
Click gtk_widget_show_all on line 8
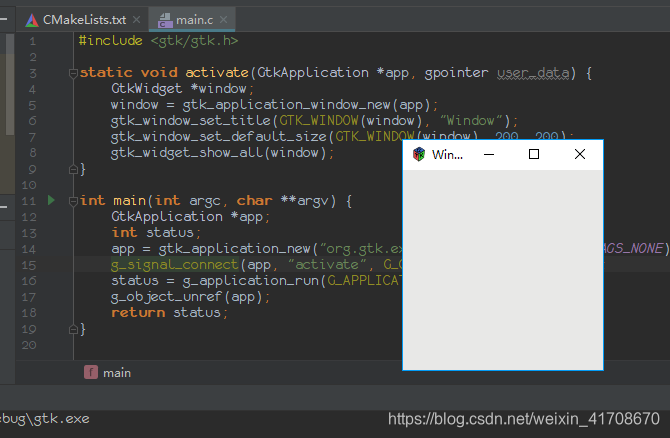tap(187, 153)
